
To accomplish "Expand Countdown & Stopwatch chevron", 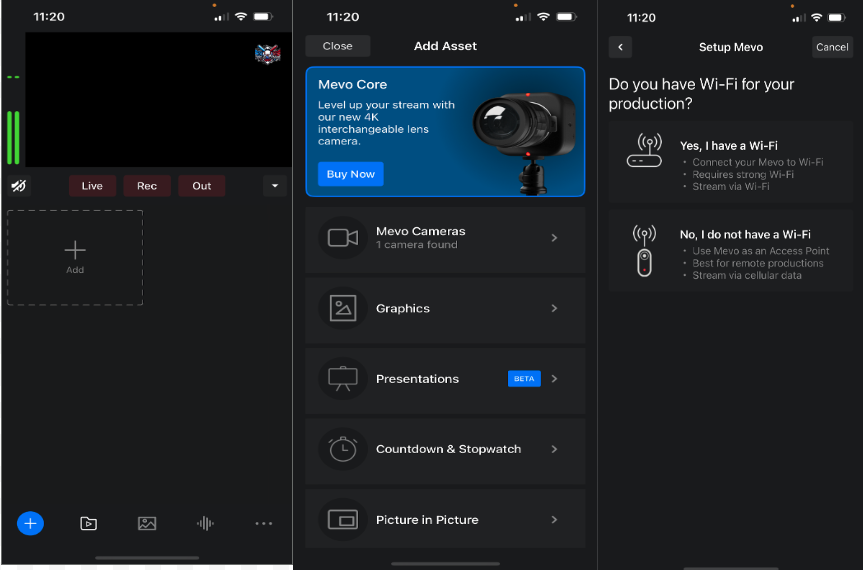I will pos(554,449).
